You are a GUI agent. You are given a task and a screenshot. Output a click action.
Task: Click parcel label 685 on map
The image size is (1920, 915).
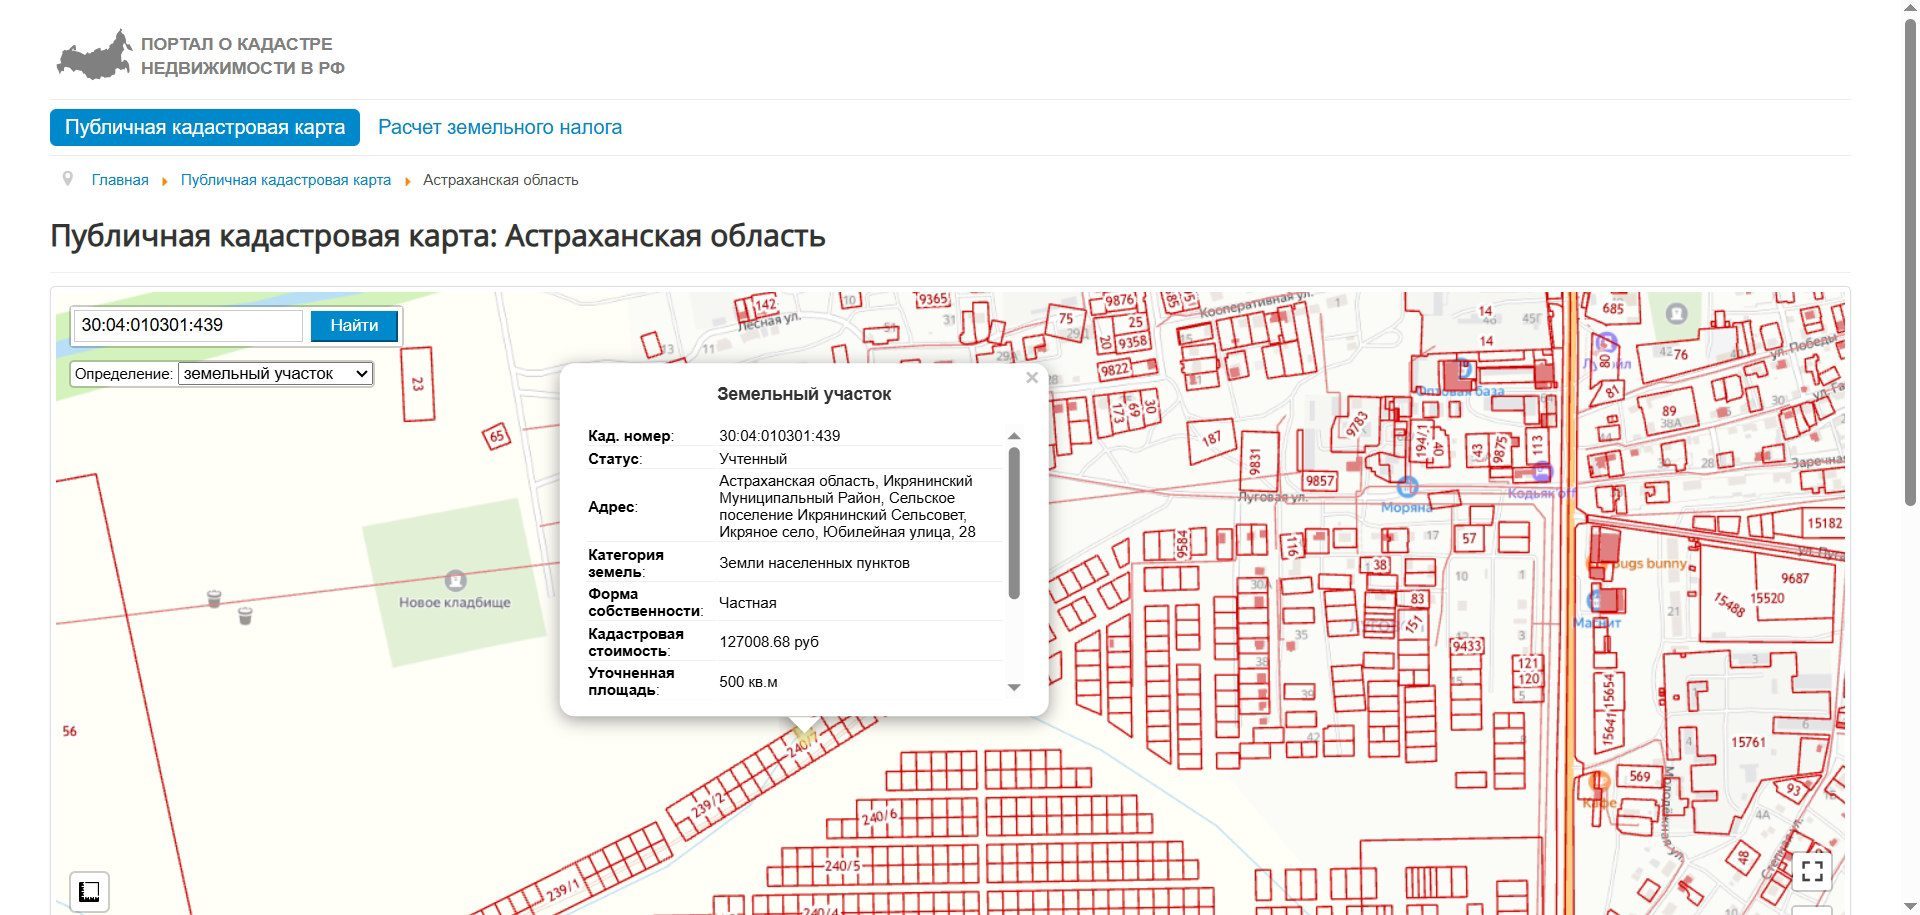(x=1613, y=308)
